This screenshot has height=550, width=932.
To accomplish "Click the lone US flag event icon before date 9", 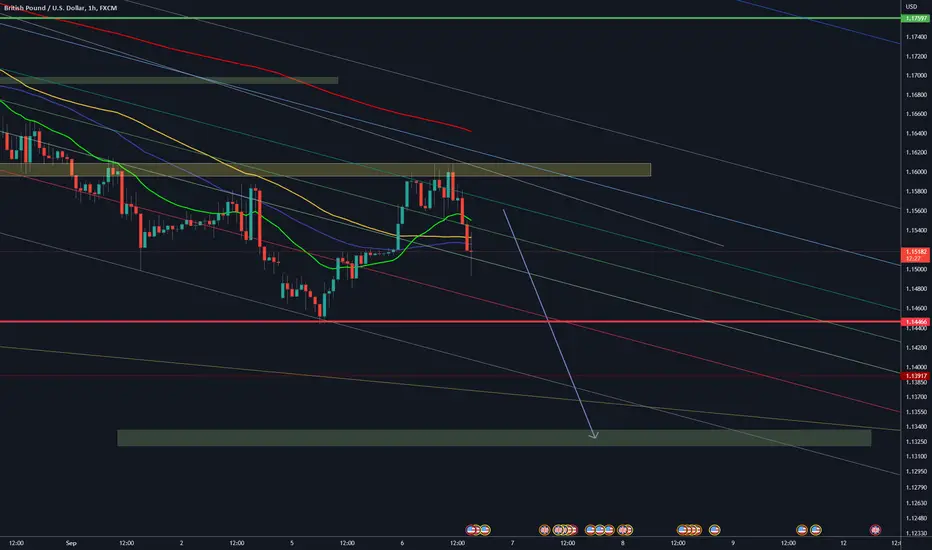I will pyautogui.click(x=714, y=529).
